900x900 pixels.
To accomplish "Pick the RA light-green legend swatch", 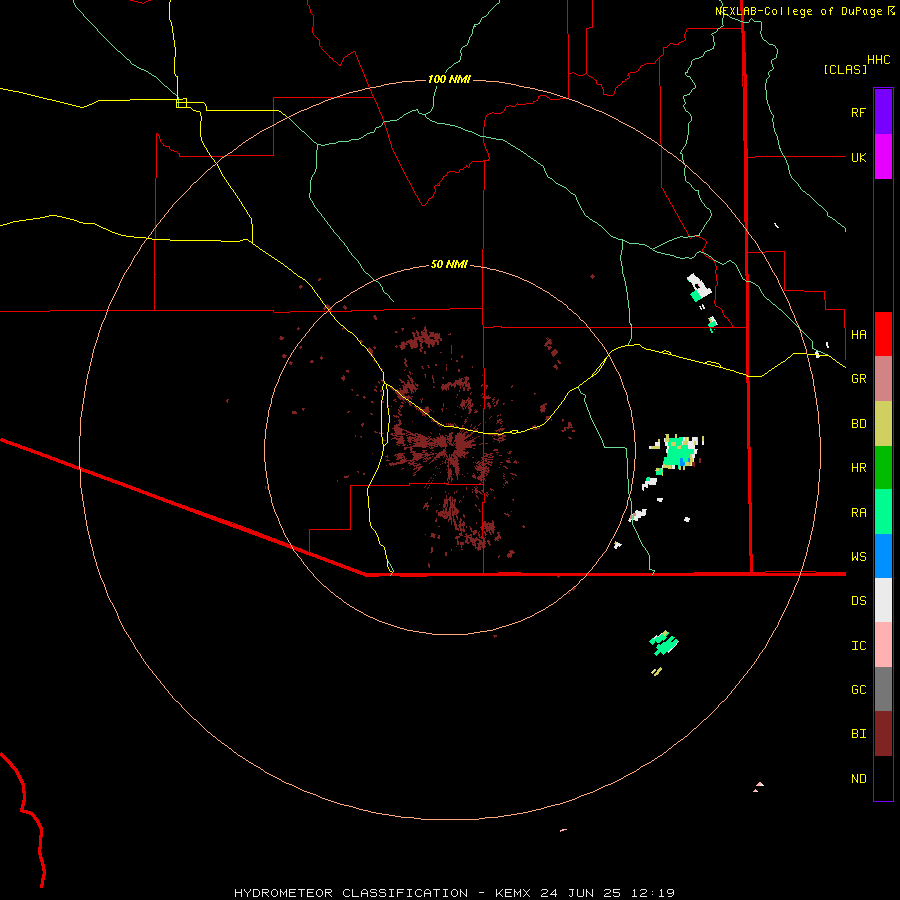I will [883, 512].
